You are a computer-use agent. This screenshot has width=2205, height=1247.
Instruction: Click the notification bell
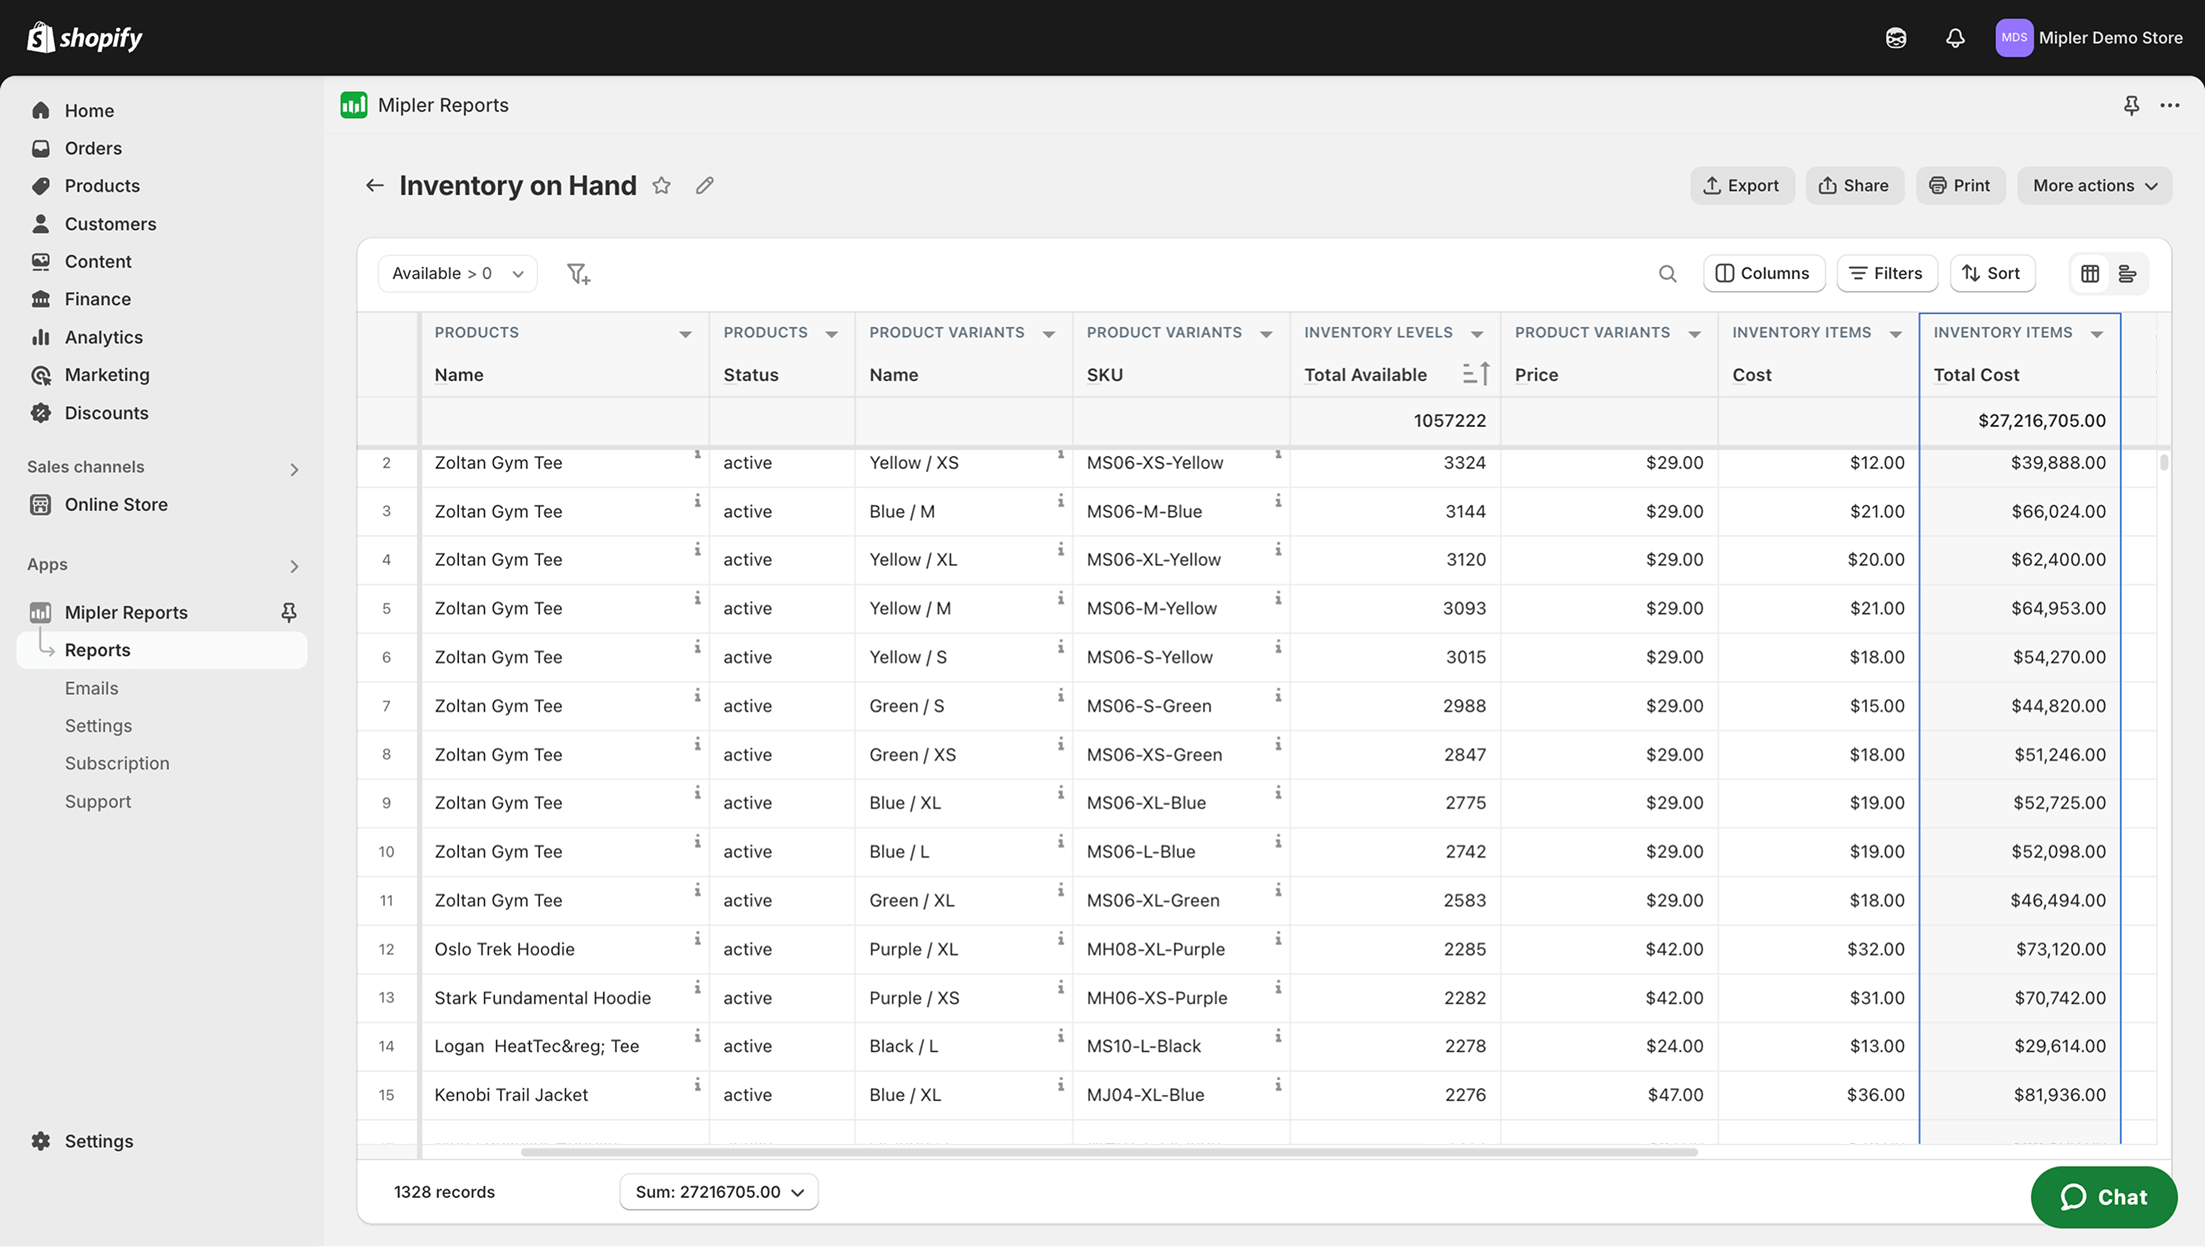click(x=1955, y=37)
